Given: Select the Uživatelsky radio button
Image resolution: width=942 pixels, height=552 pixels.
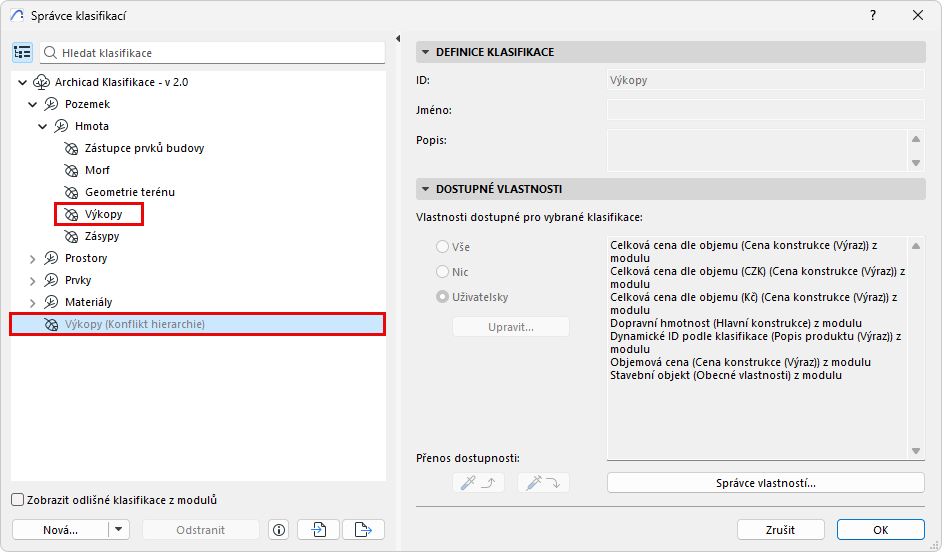Looking at the screenshot, I should pos(442,297).
